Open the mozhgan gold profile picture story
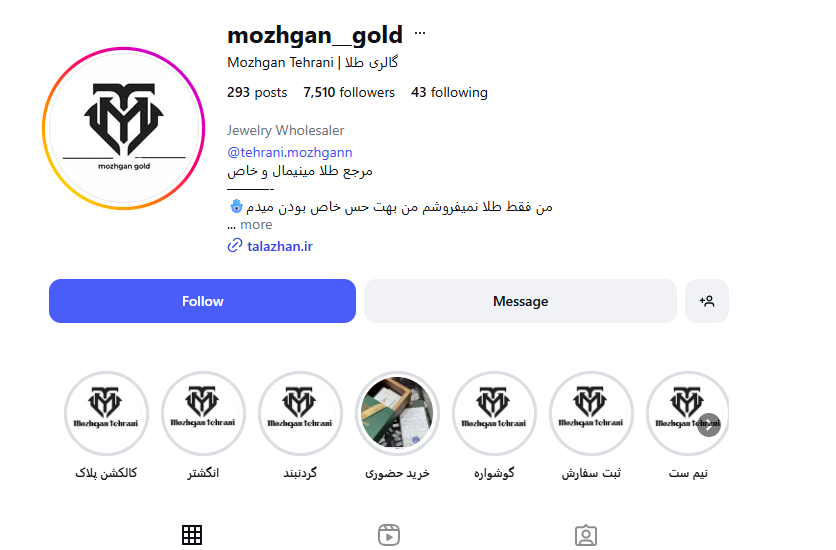Image resolution: width=836 pixels, height=550 pixels. pyautogui.click(x=124, y=128)
